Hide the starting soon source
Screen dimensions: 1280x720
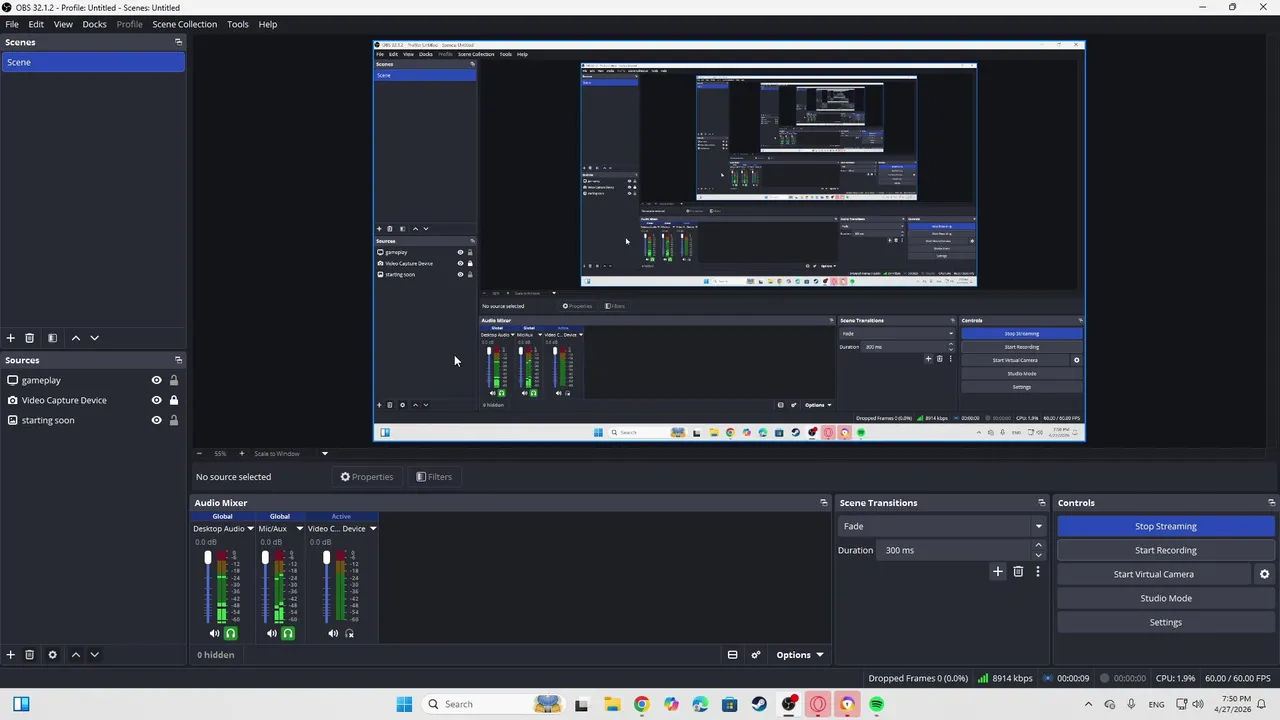click(156, 420)
